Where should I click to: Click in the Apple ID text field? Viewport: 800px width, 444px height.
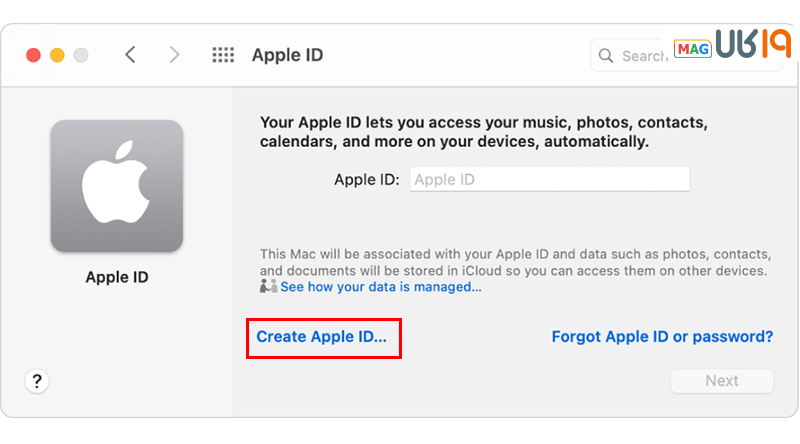(549, 180)
